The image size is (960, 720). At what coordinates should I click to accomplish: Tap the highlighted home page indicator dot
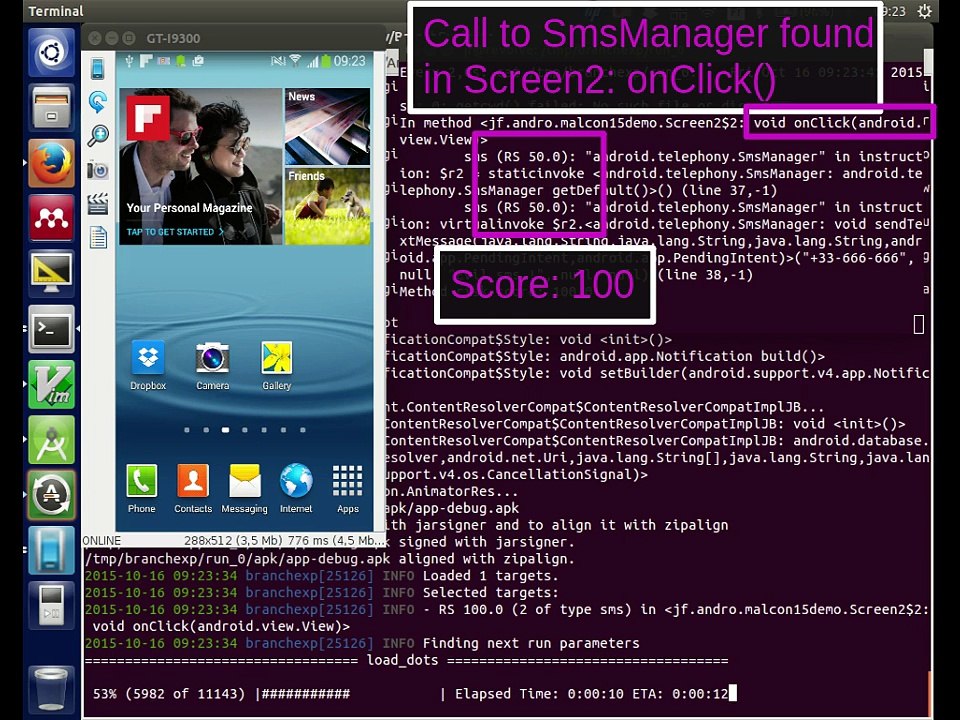coord(225,430)
